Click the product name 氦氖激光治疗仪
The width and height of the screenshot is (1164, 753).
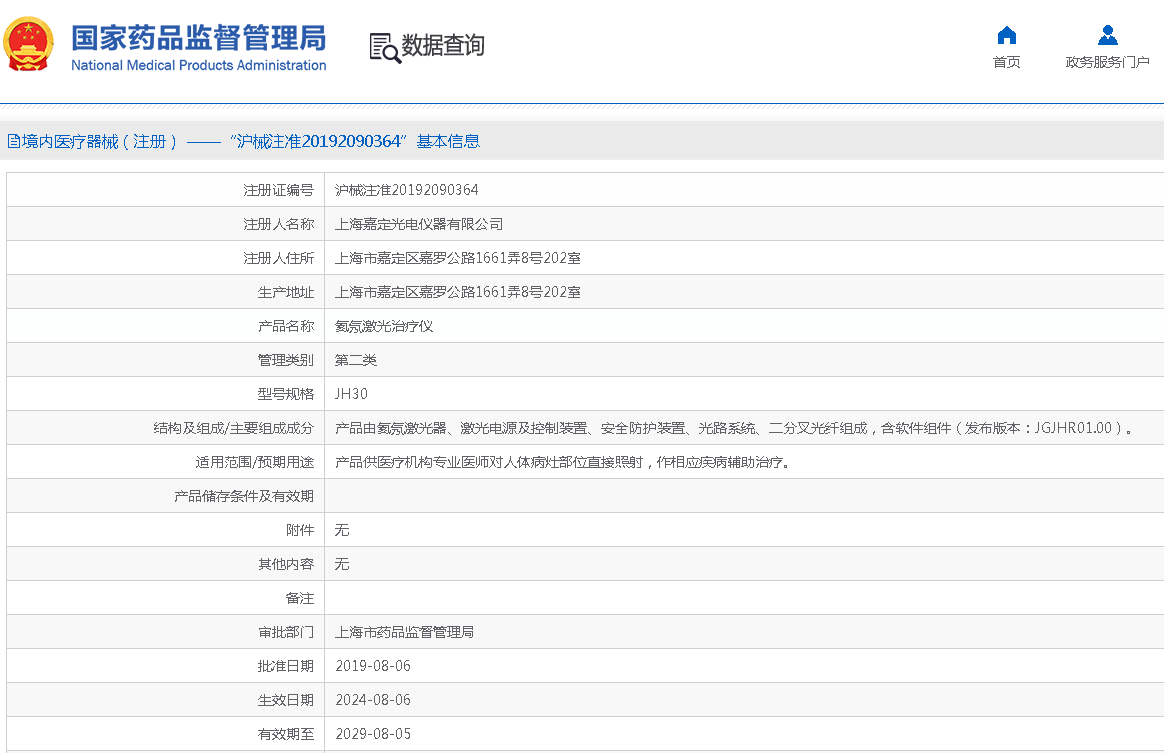tap(383, 326)
